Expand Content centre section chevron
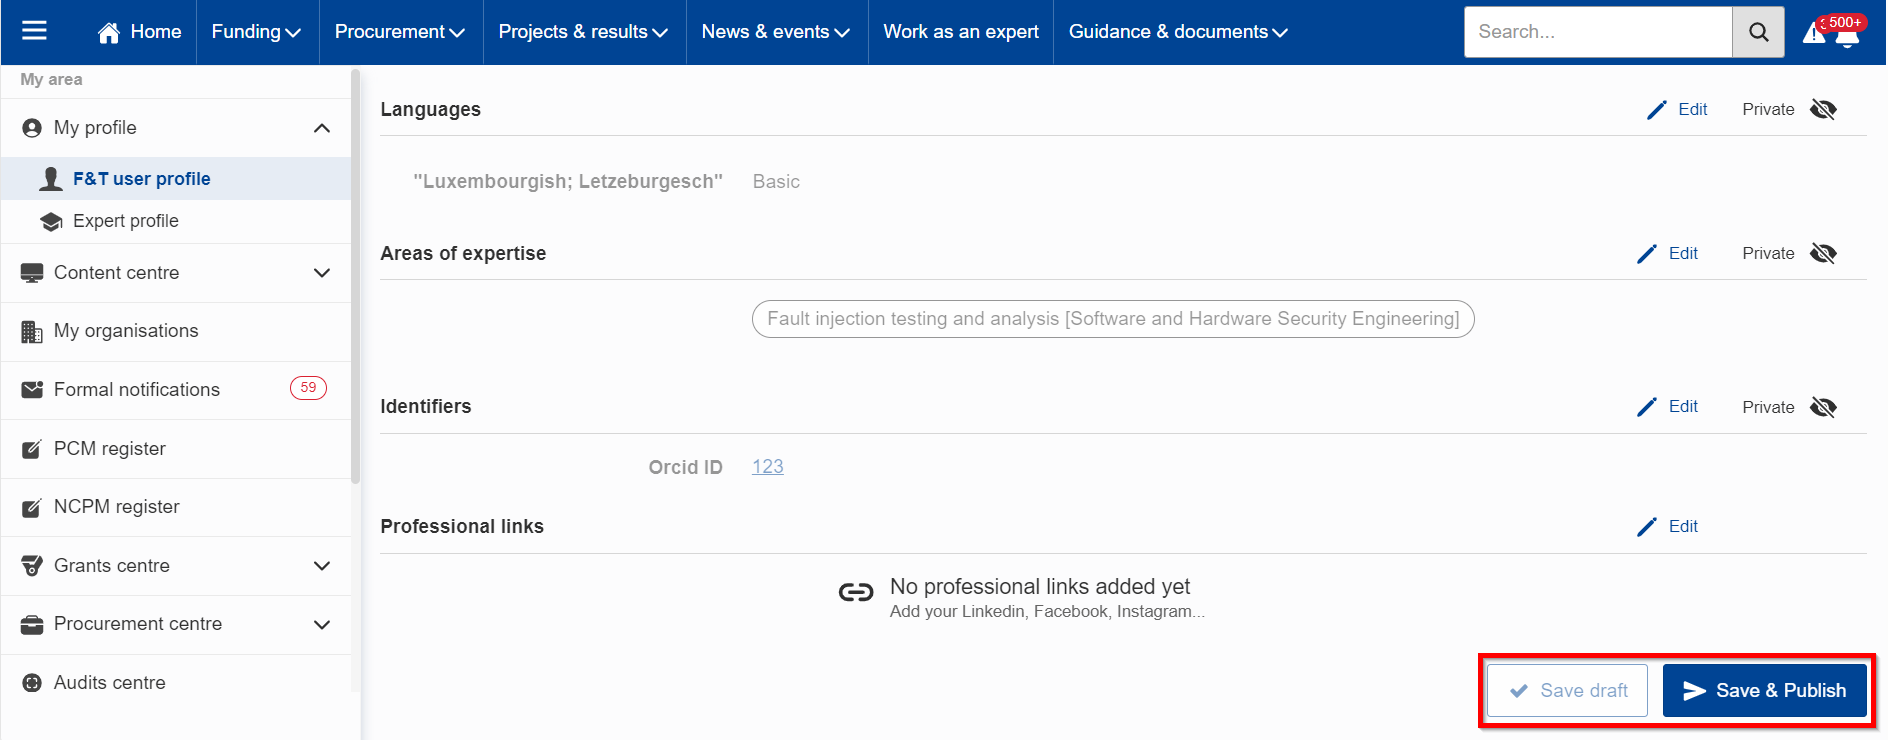Image resolution: width=1888 pixels, height=740 pixels. [322, 273]
